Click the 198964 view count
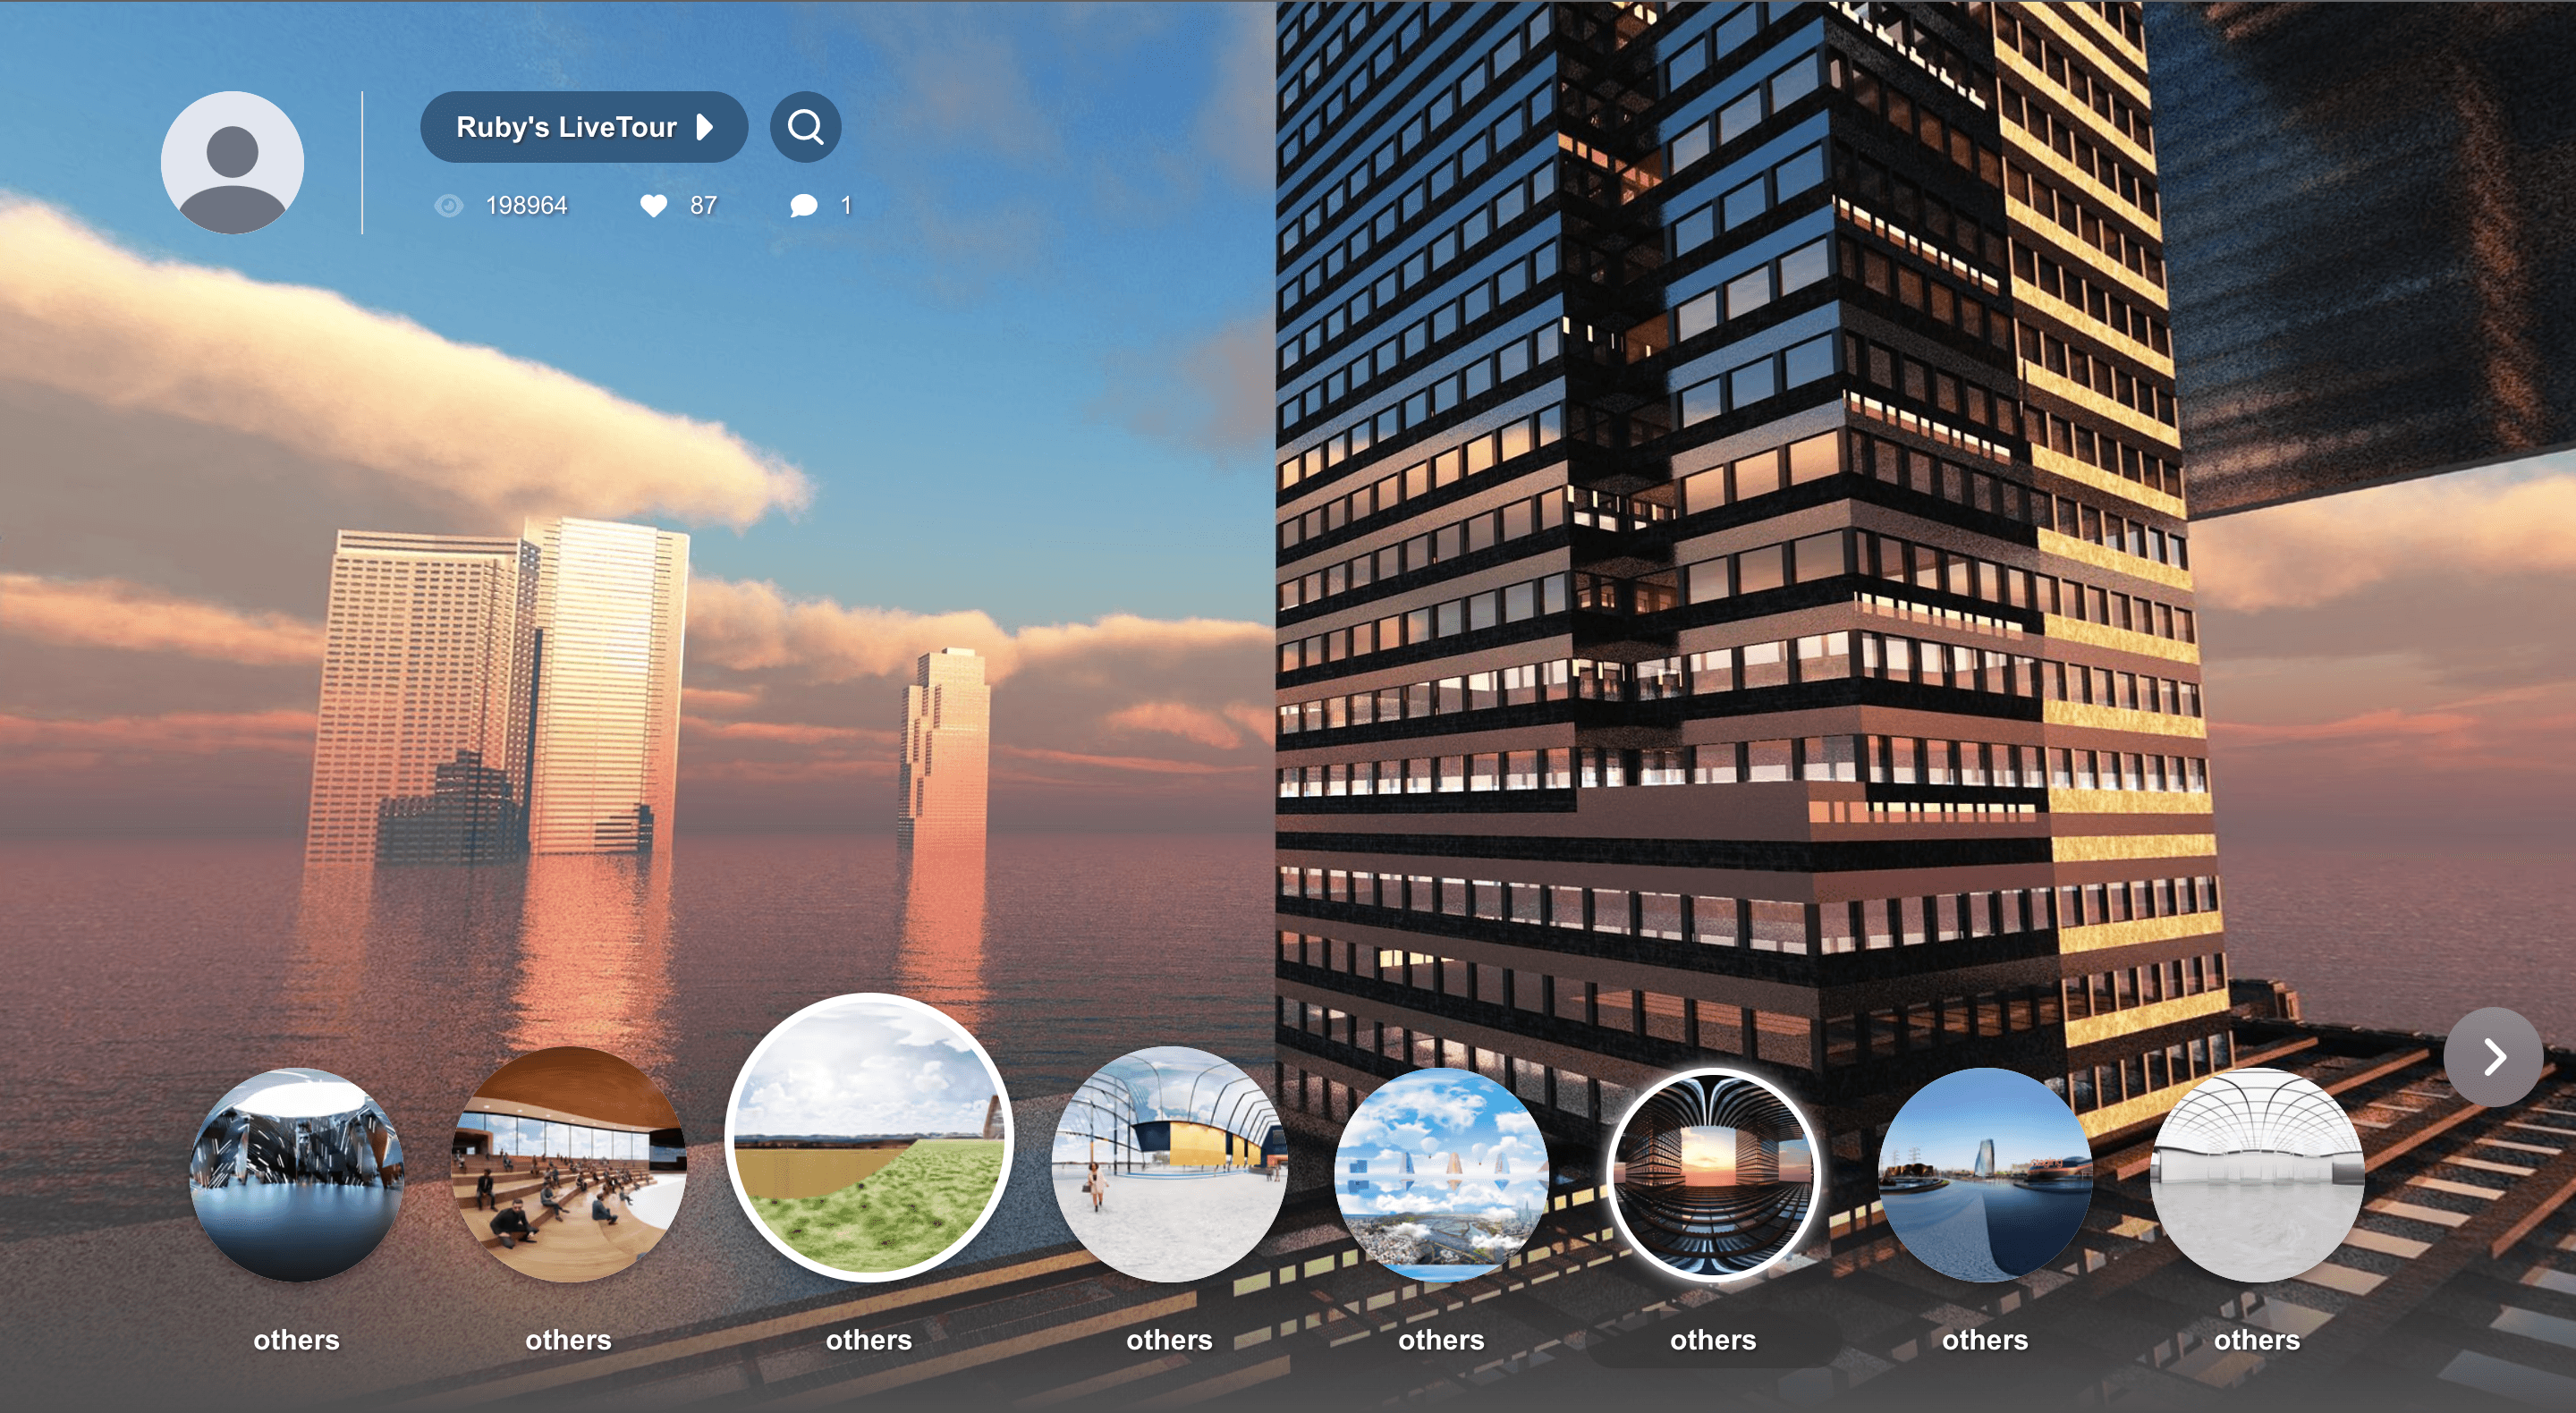Viewport: 2576px width, 1413px height. pyautogui.click(x=526, y=206)
